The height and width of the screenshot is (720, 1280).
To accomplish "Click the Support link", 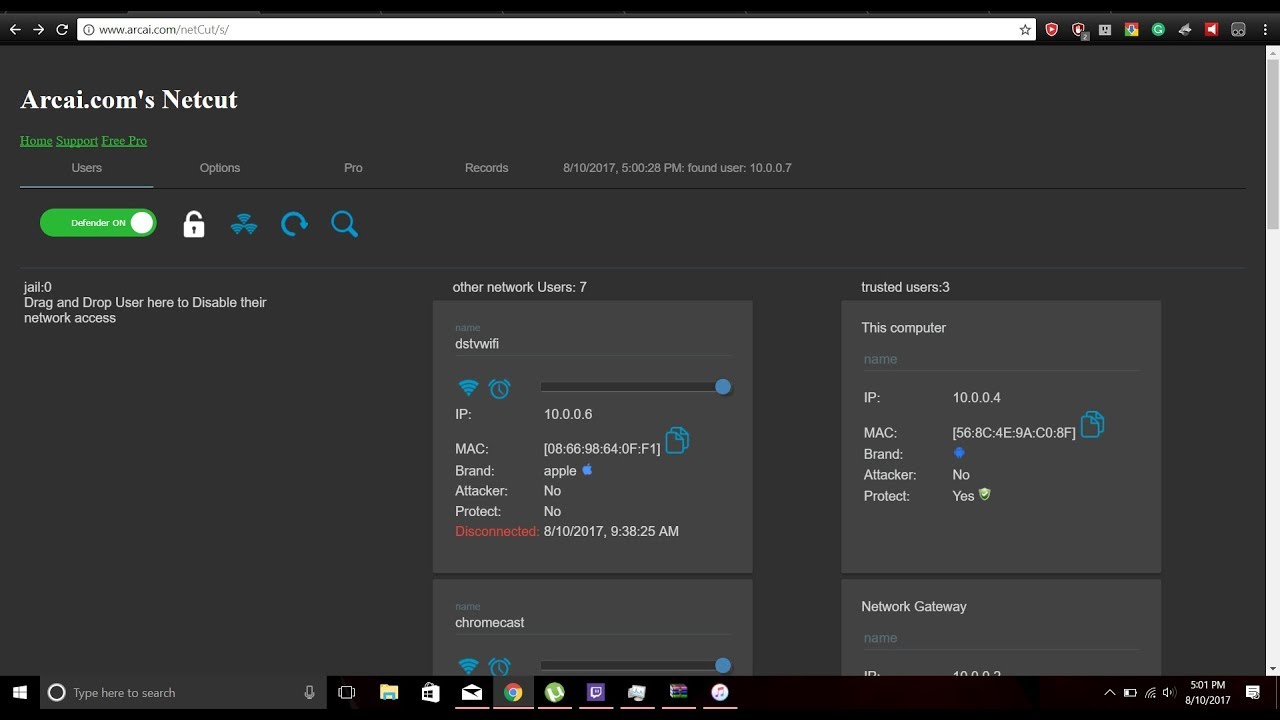I will pyautogui.click(x=77, y=141).
